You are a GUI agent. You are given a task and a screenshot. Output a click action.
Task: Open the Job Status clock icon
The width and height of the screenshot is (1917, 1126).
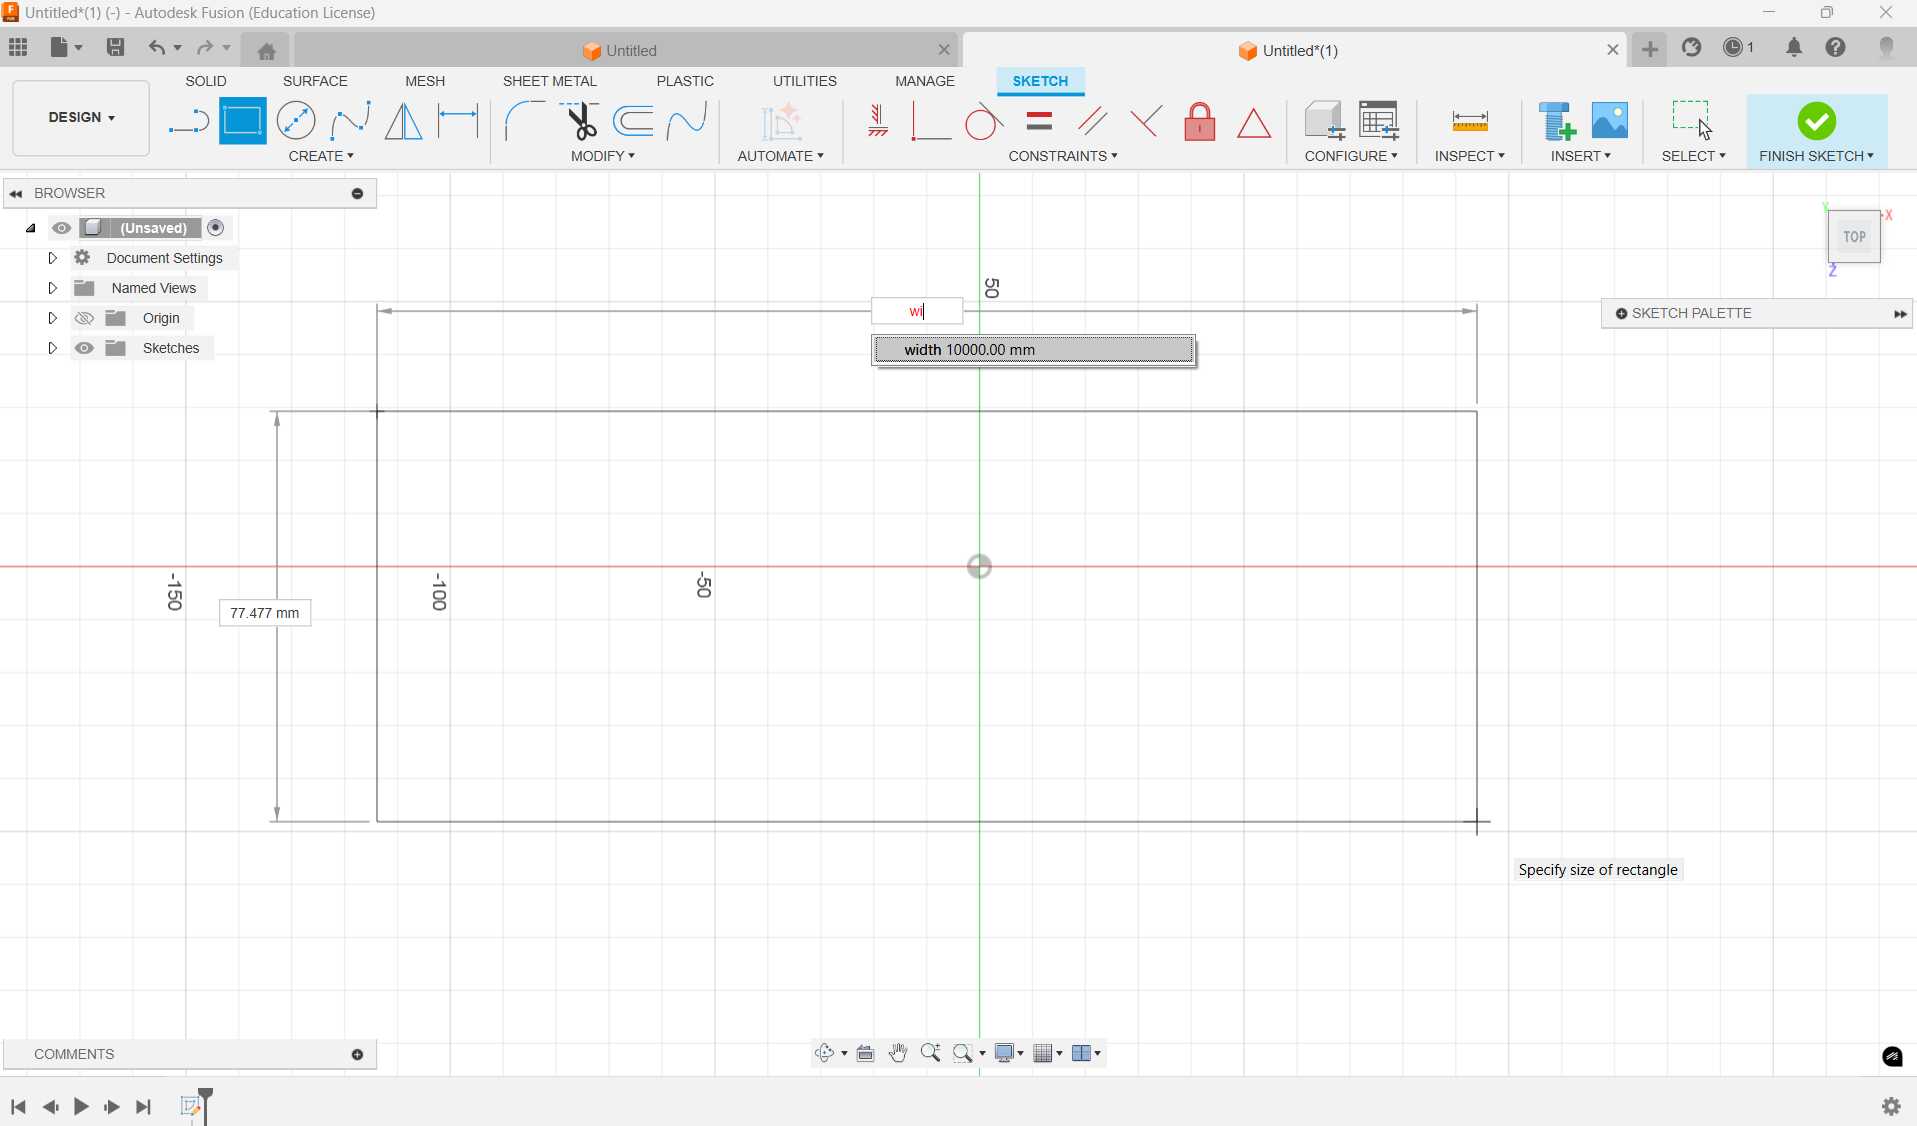[x=1734, y=47]
